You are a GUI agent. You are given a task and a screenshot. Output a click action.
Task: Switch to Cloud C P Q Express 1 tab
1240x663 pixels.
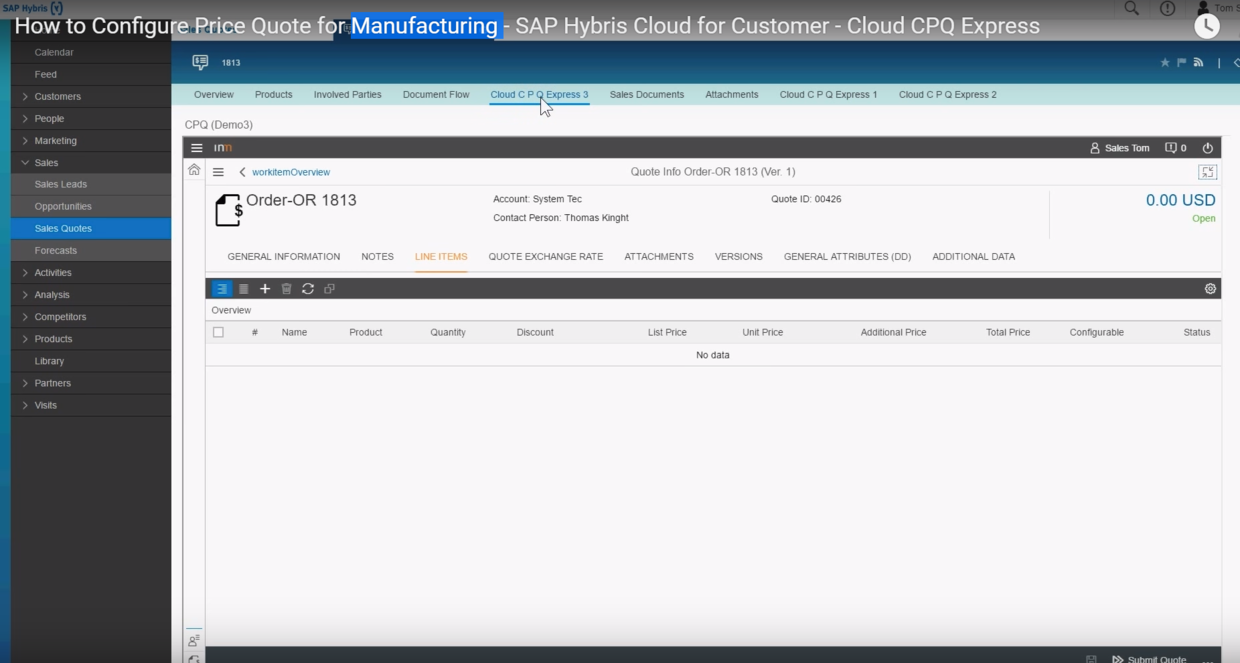[x=828, y=95]
